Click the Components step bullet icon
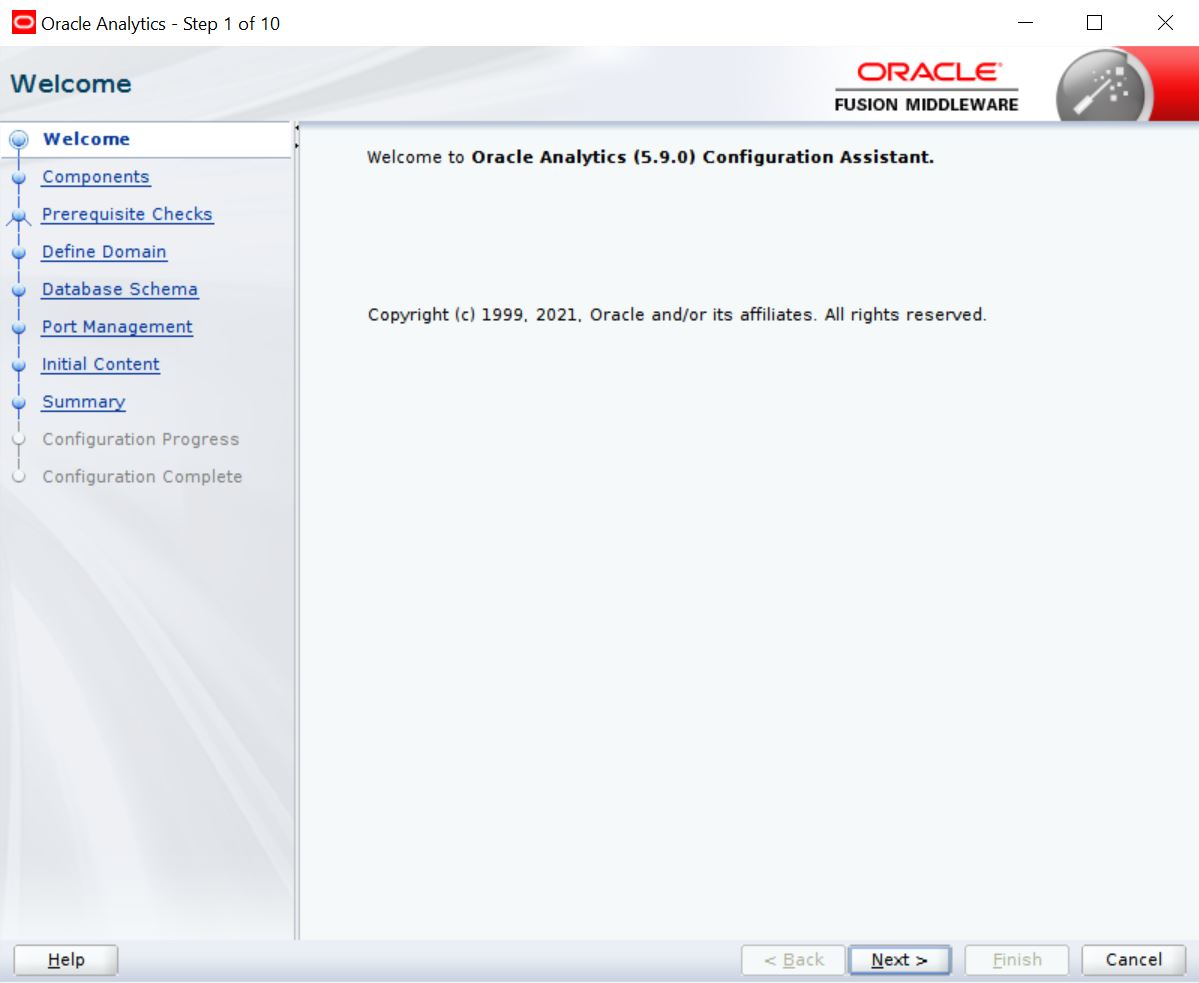 coord(19,177)
